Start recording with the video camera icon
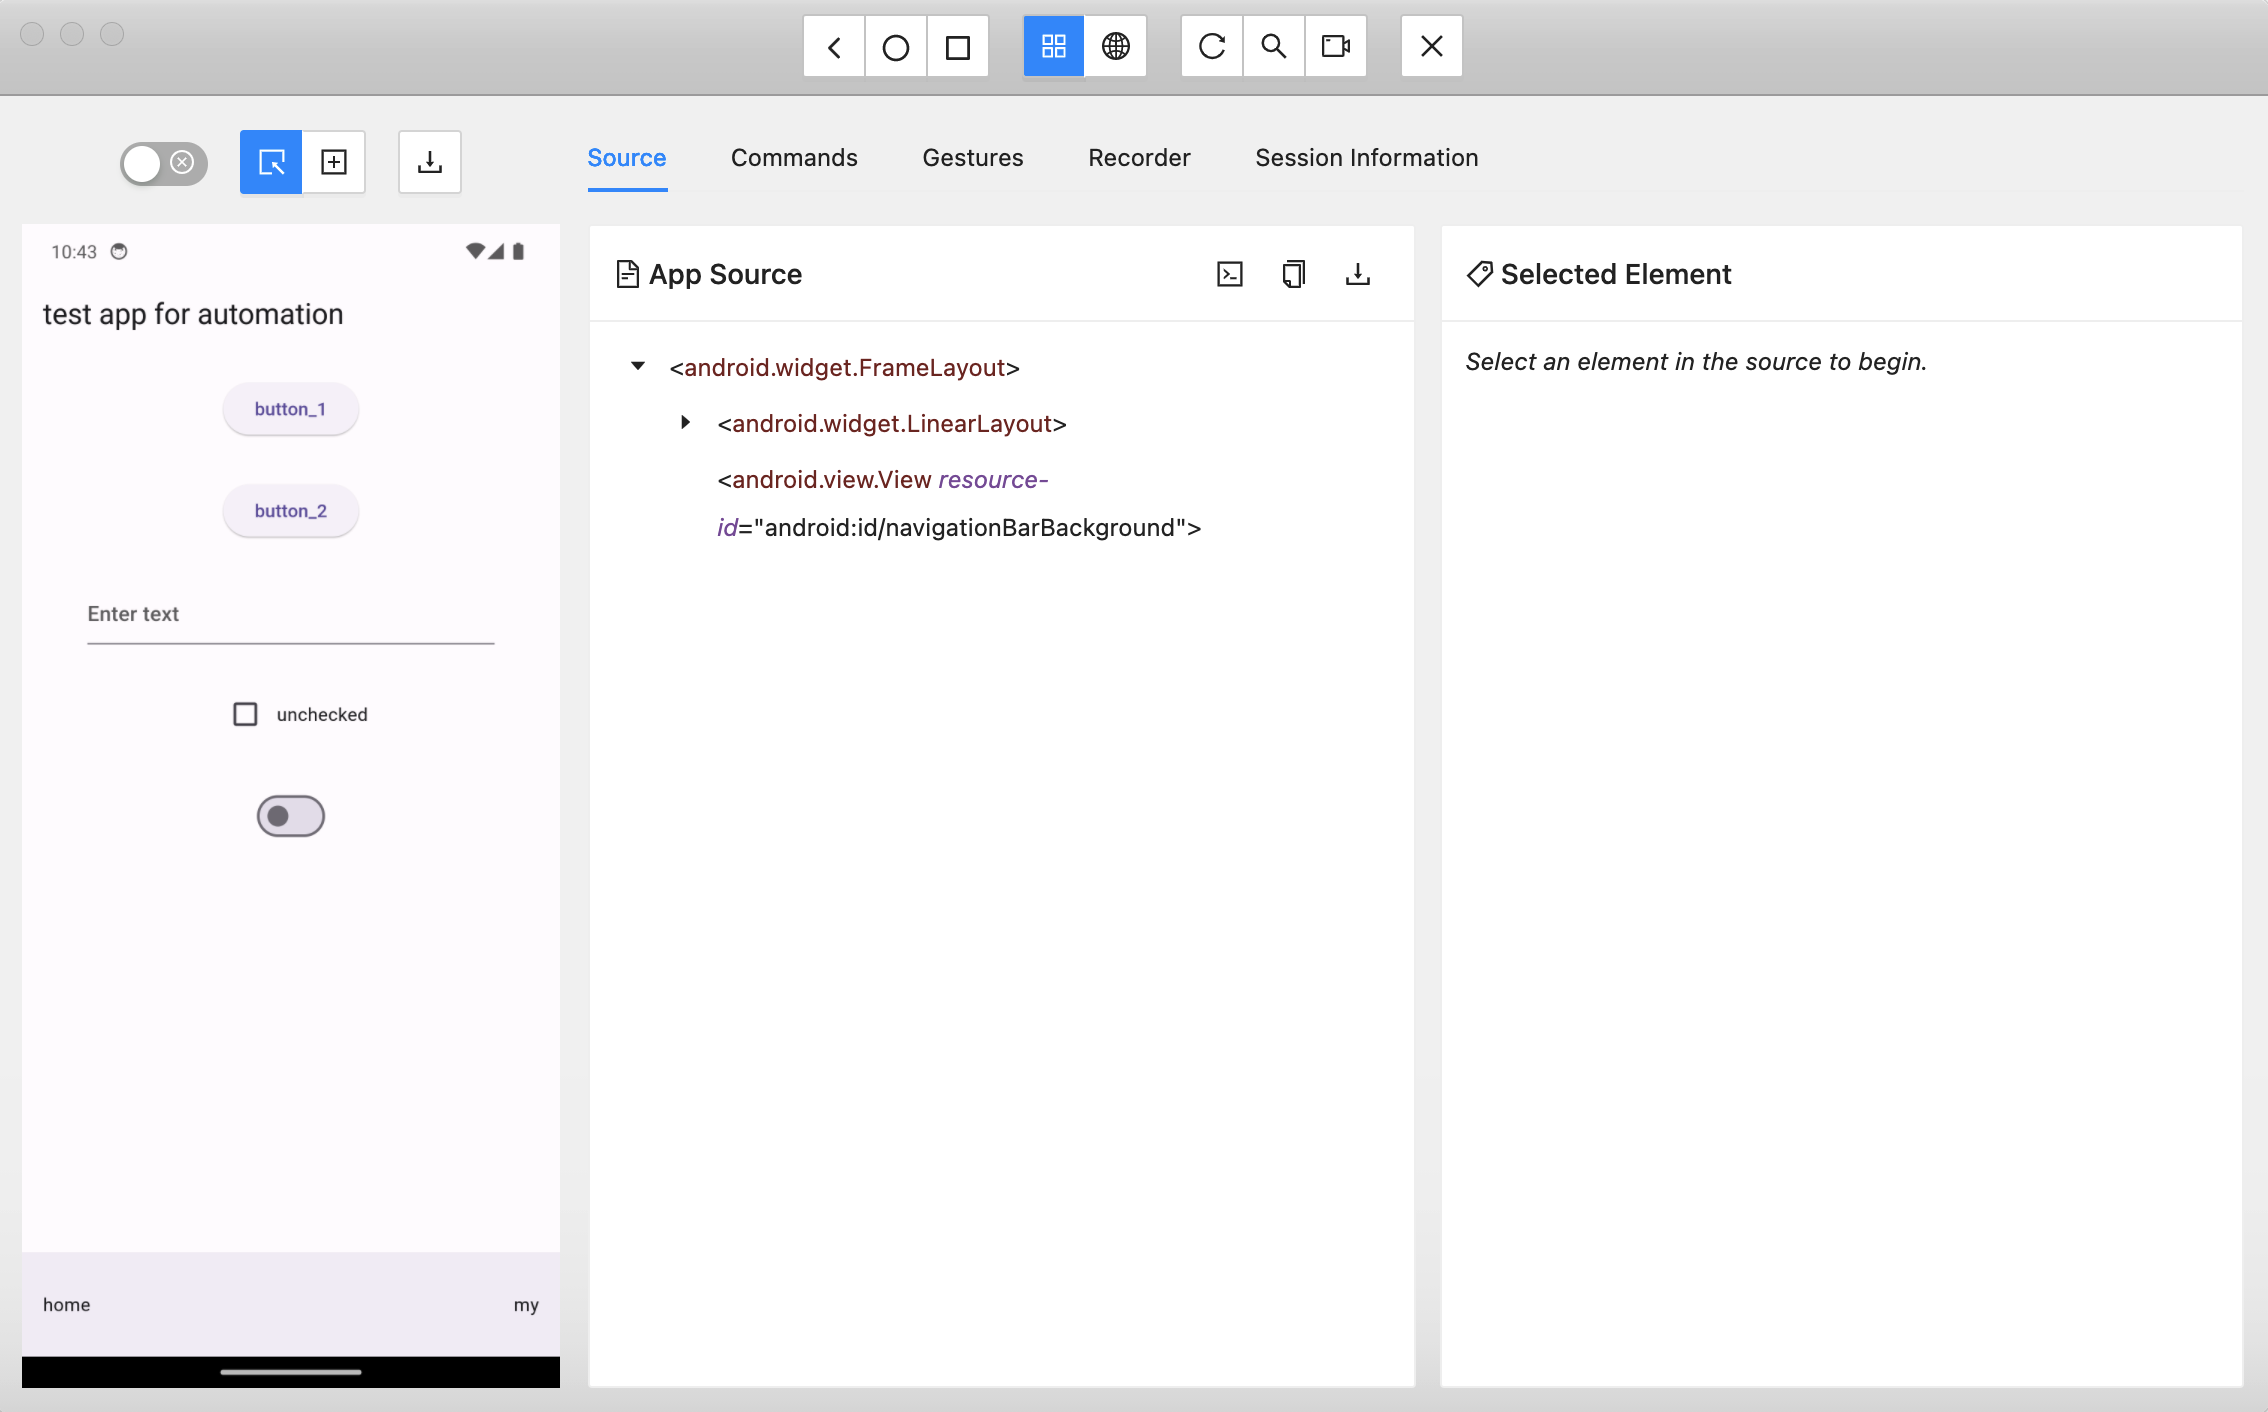The height and width of the screenshot is (1412, 2268). pos(1335,46)
